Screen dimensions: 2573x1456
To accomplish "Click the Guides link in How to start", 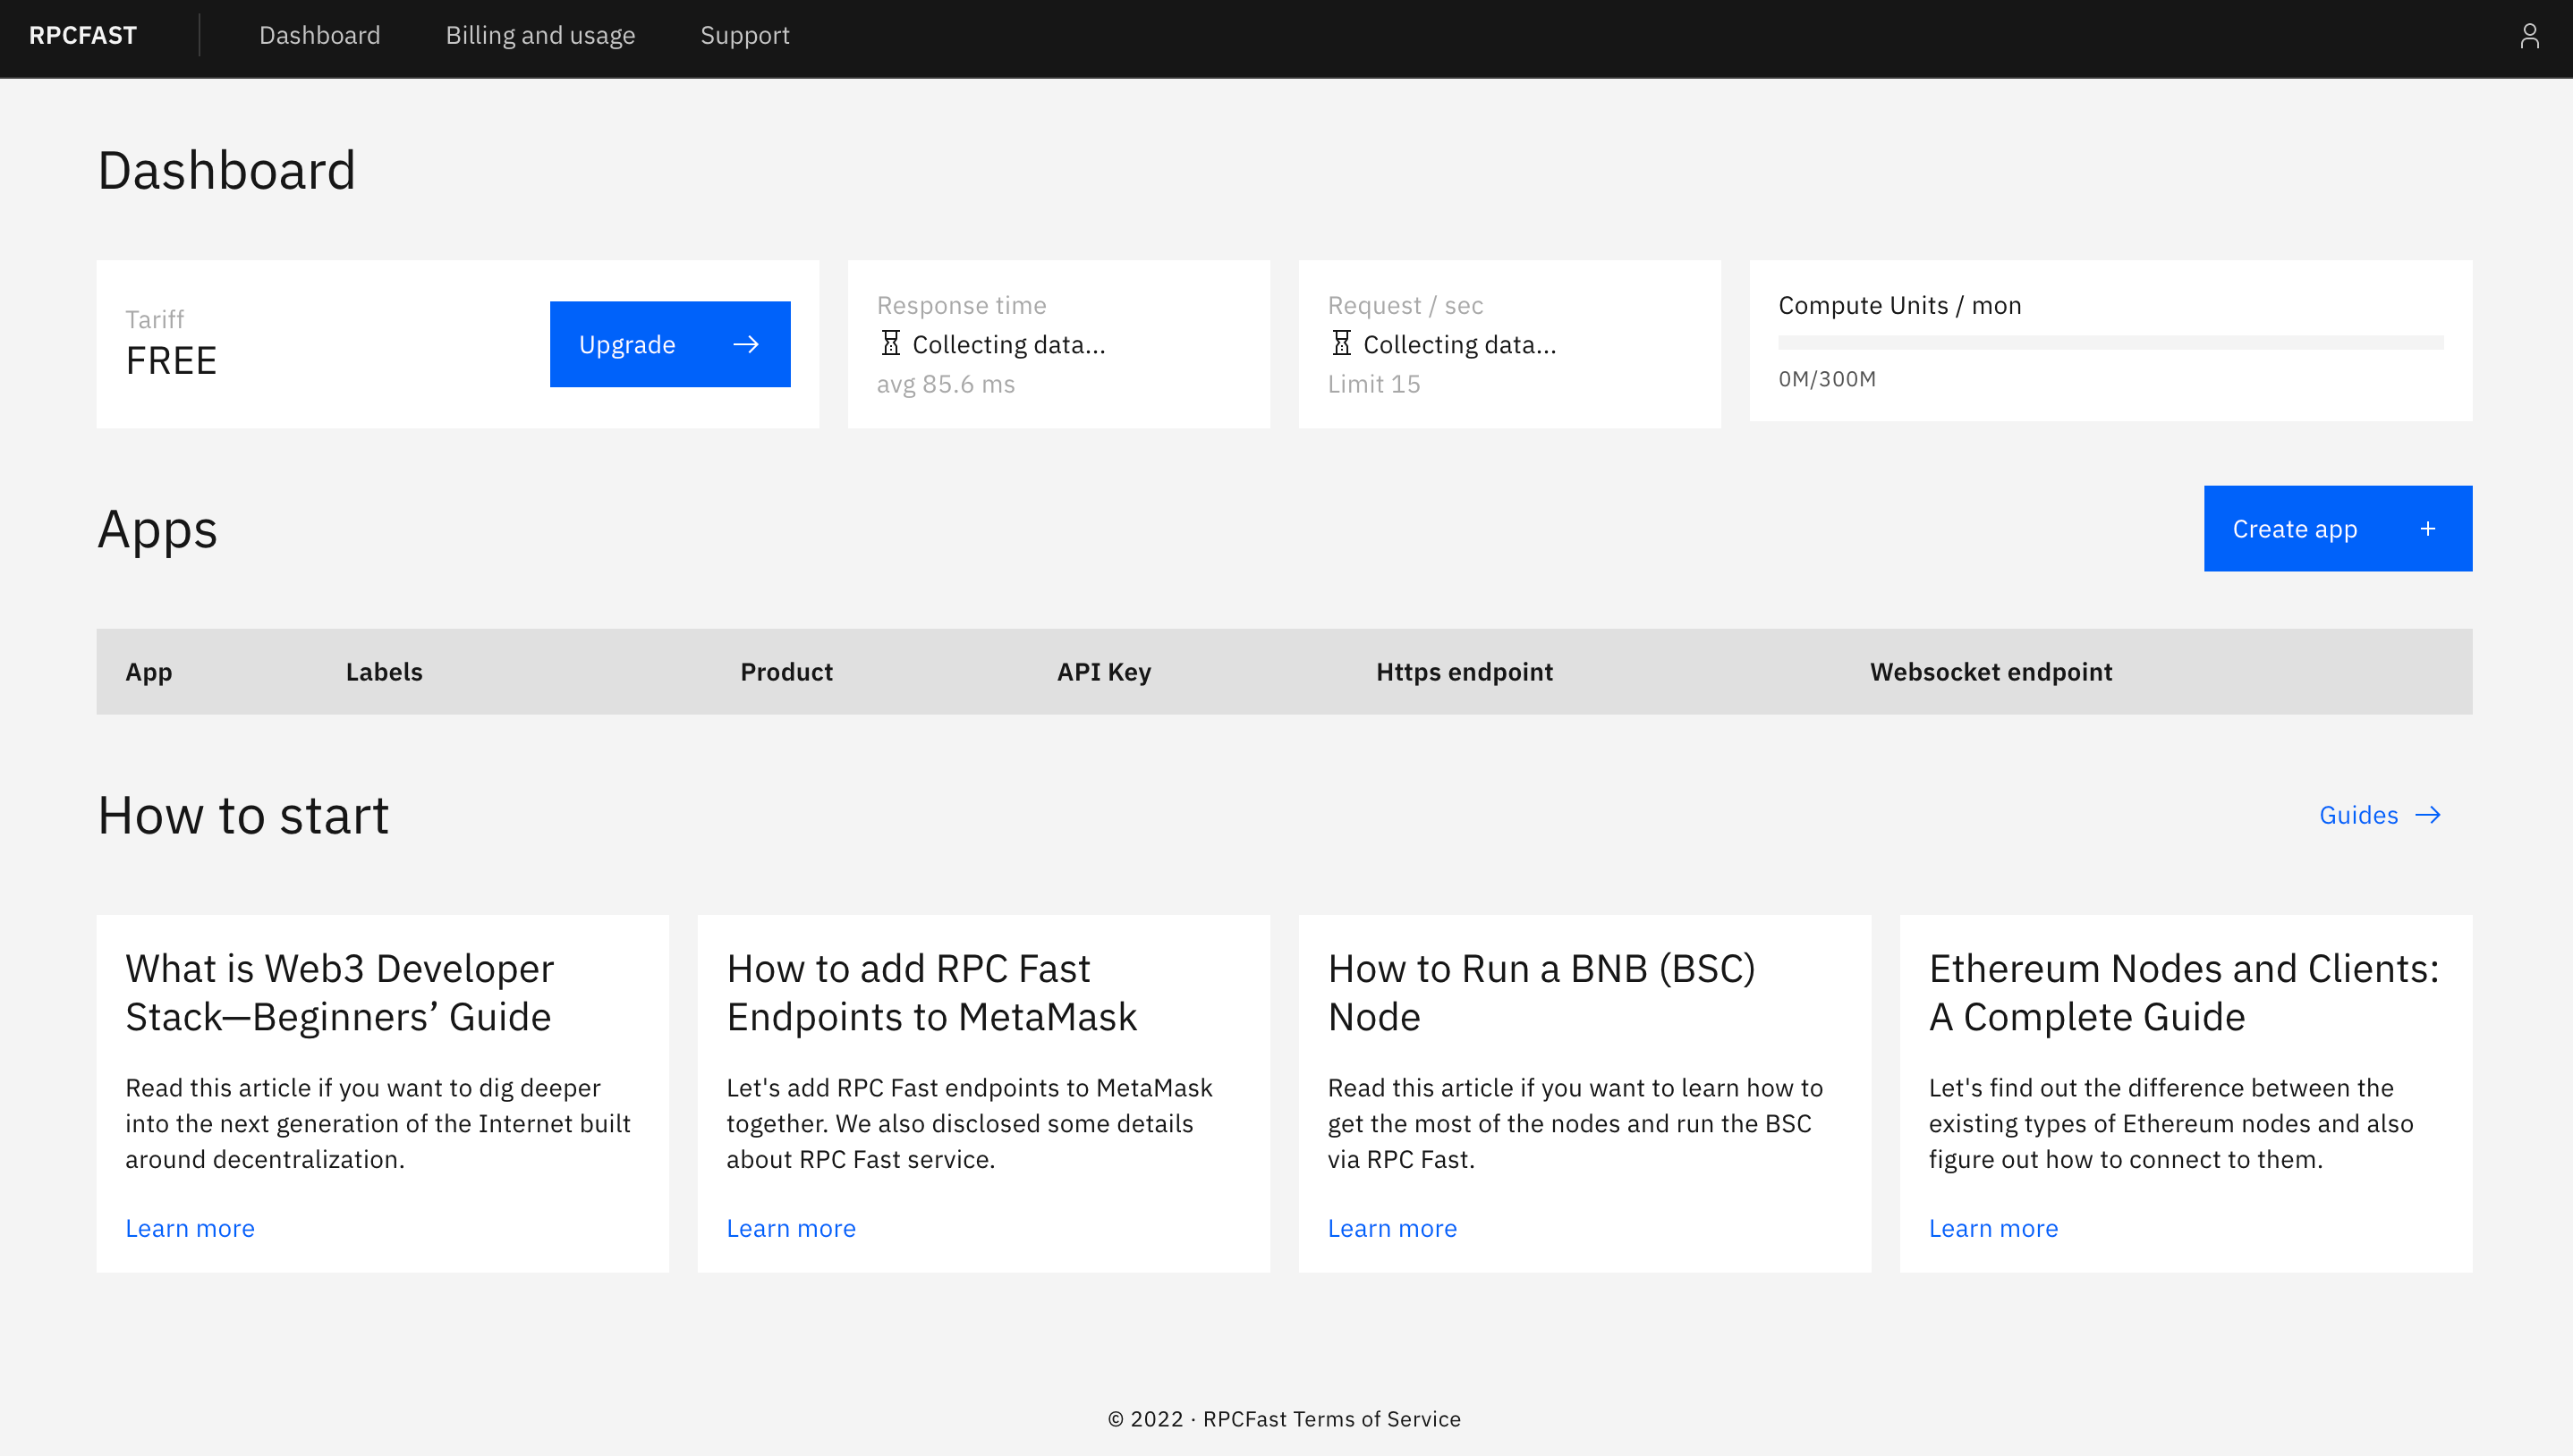I will (2358, 815).
